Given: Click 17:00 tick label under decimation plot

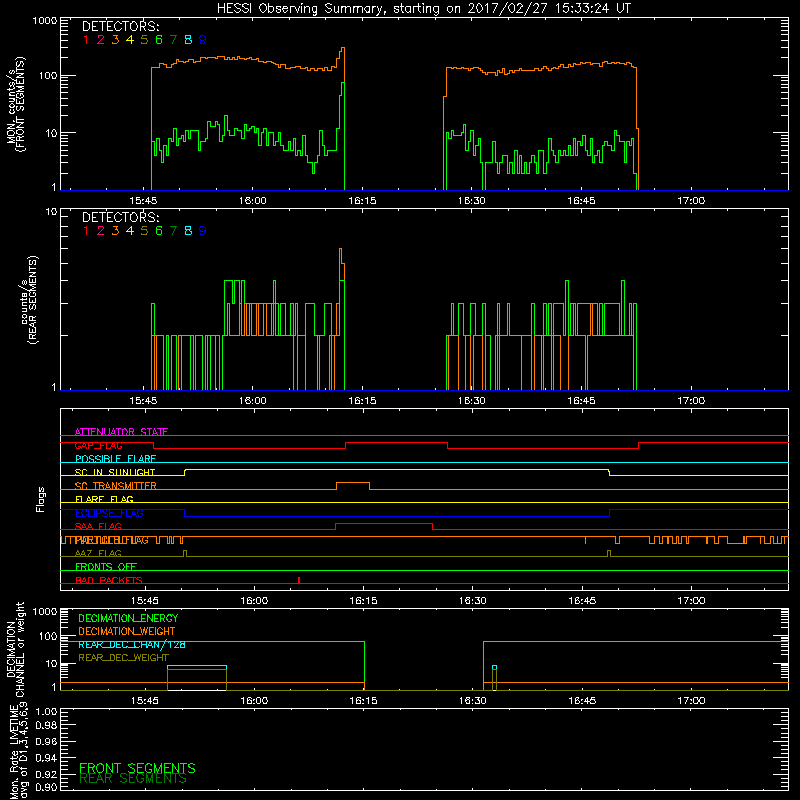Looking at the screenshot, I should (x=691, y=701).
